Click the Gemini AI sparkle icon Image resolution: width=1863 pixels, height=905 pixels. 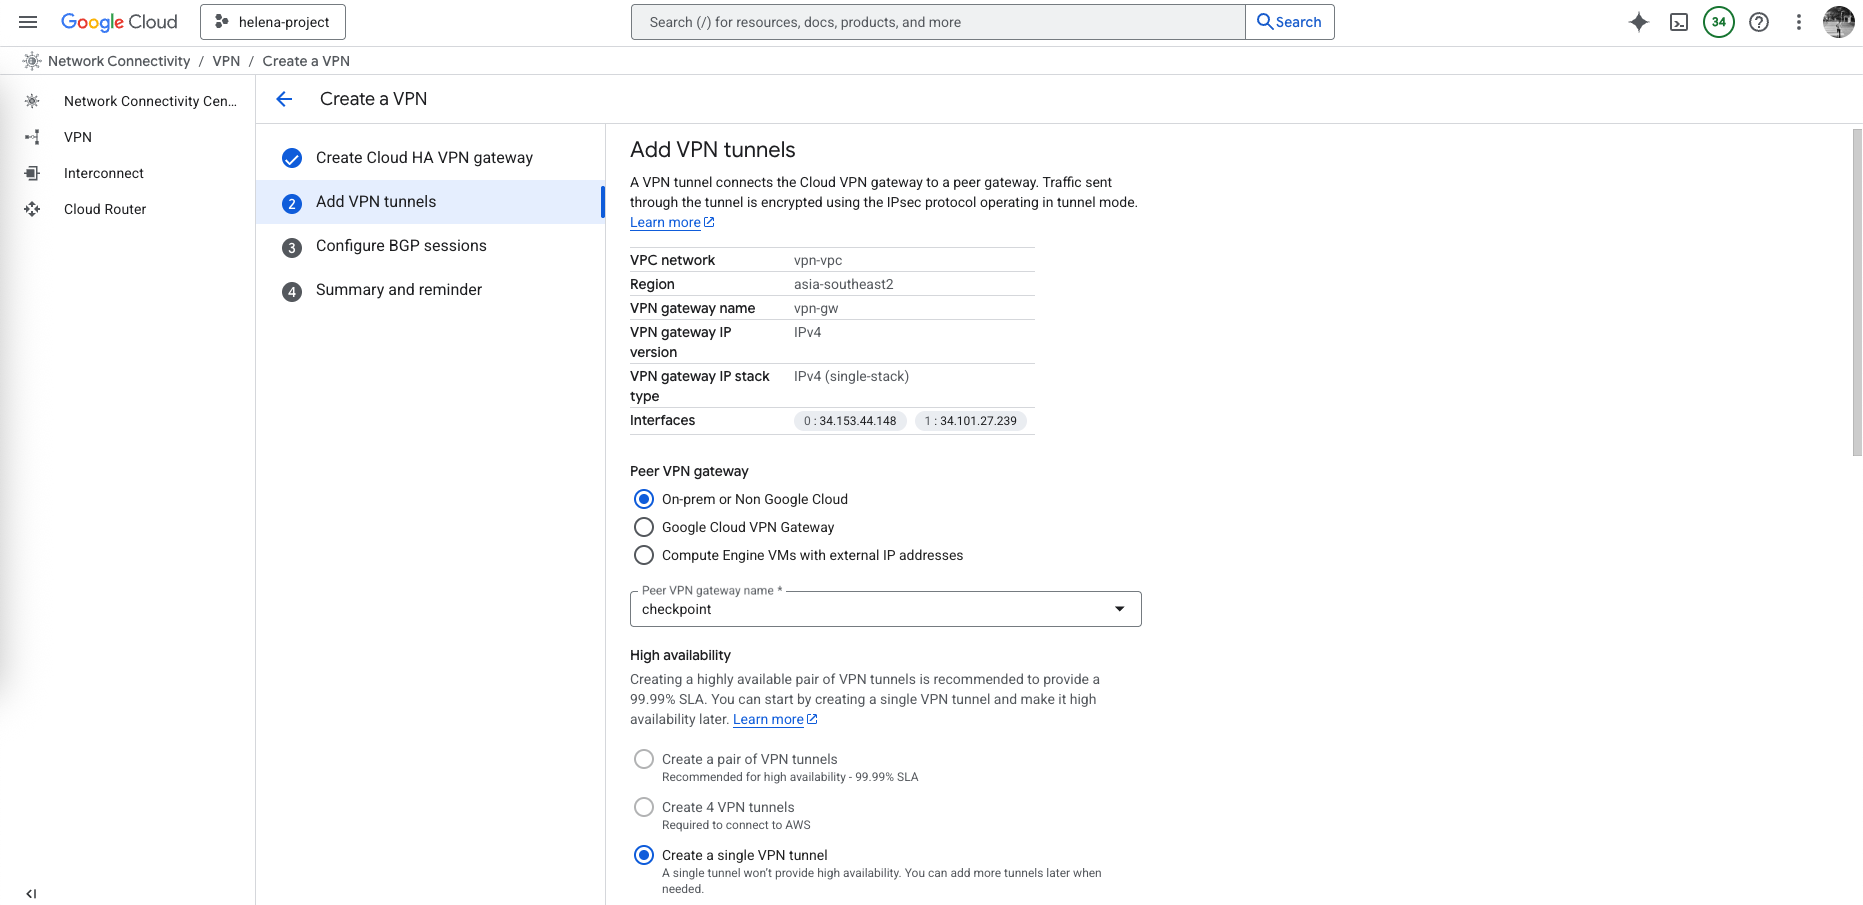1638,22
